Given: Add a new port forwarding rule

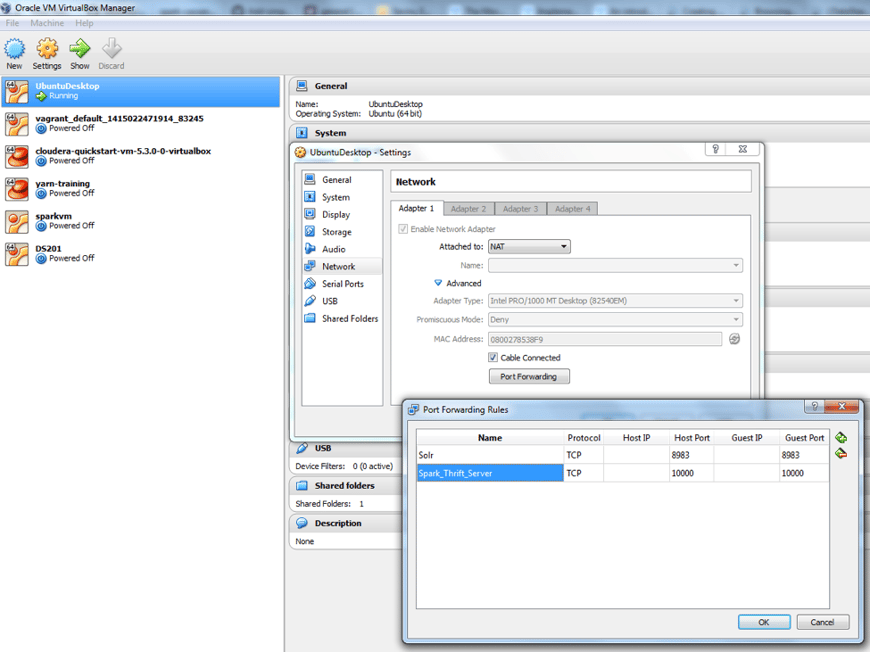Looking at the screenshot, I should pyautogui.click(x=841, y=437).
